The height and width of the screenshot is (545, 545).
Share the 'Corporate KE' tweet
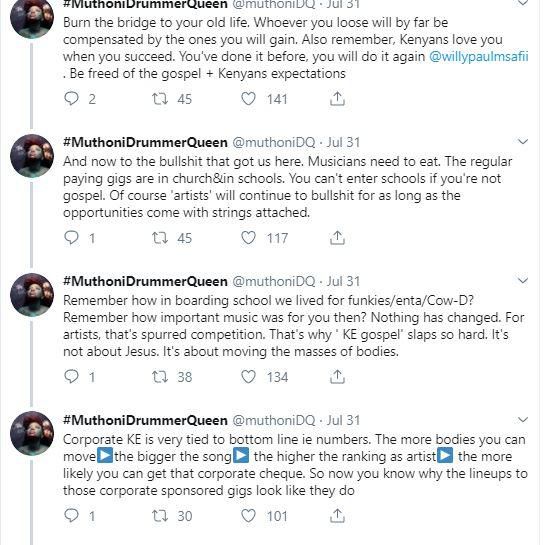point(337,516)
